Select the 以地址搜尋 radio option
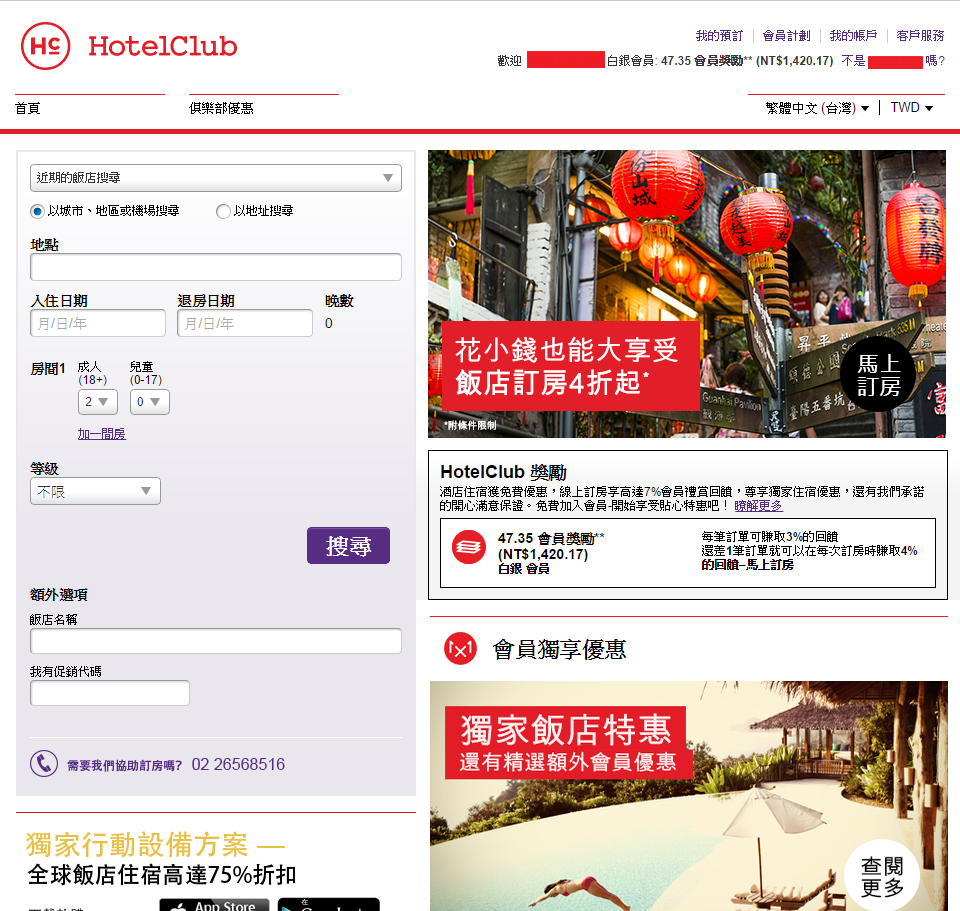 tap(223, 211)
